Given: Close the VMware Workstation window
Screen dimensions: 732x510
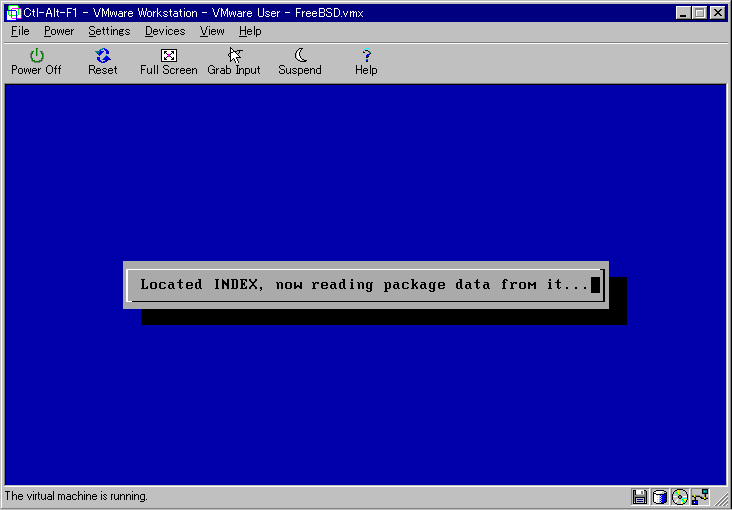Looking at the screenshot, I should 718,13.
